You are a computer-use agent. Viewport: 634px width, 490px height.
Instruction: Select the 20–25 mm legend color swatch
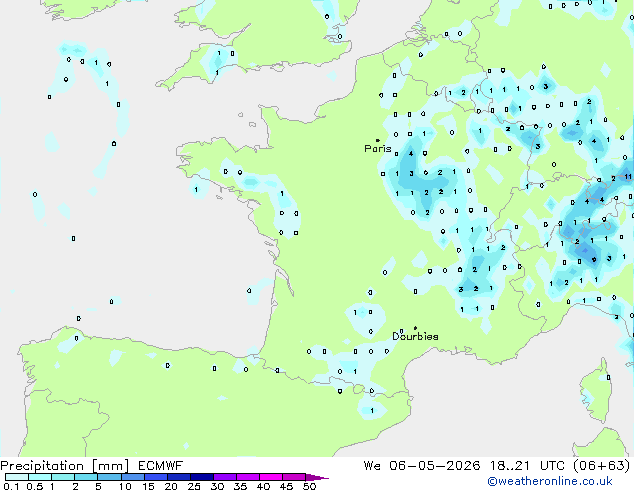point(178,477)
